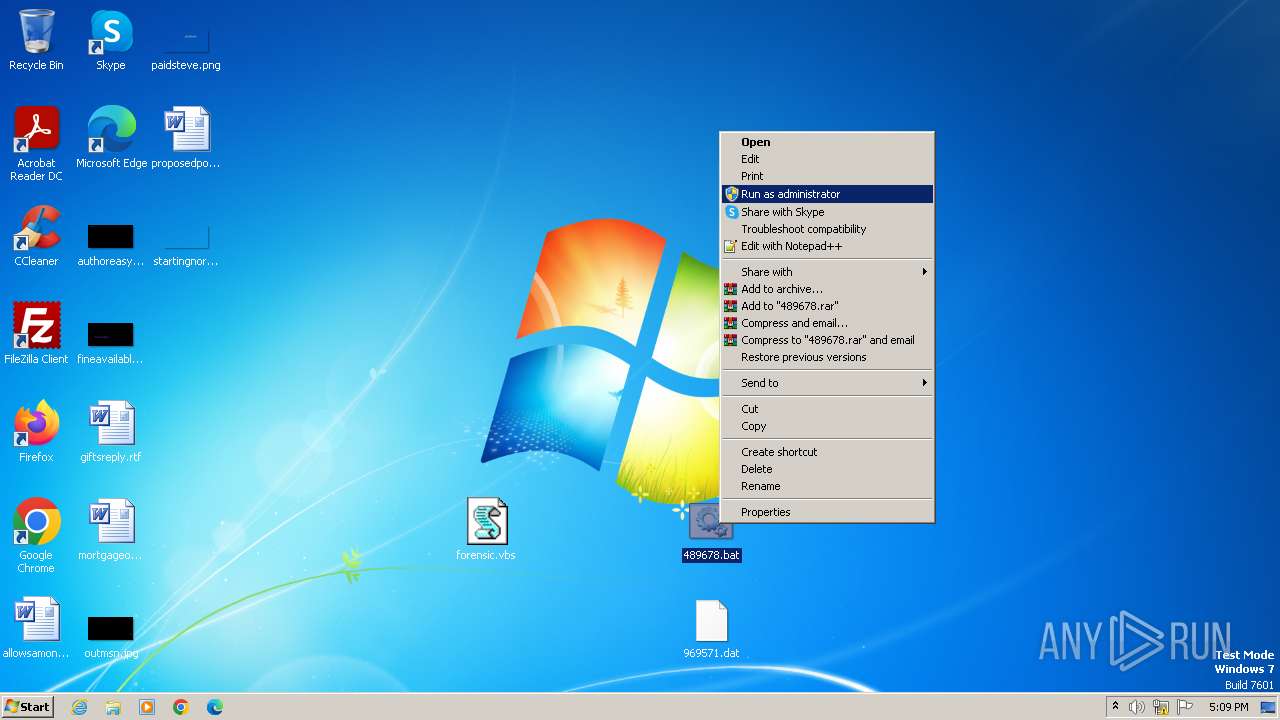This screenshot has height=720, width=1280.
Task: Choose Compress and email...
Action: [x=827, y=323]
